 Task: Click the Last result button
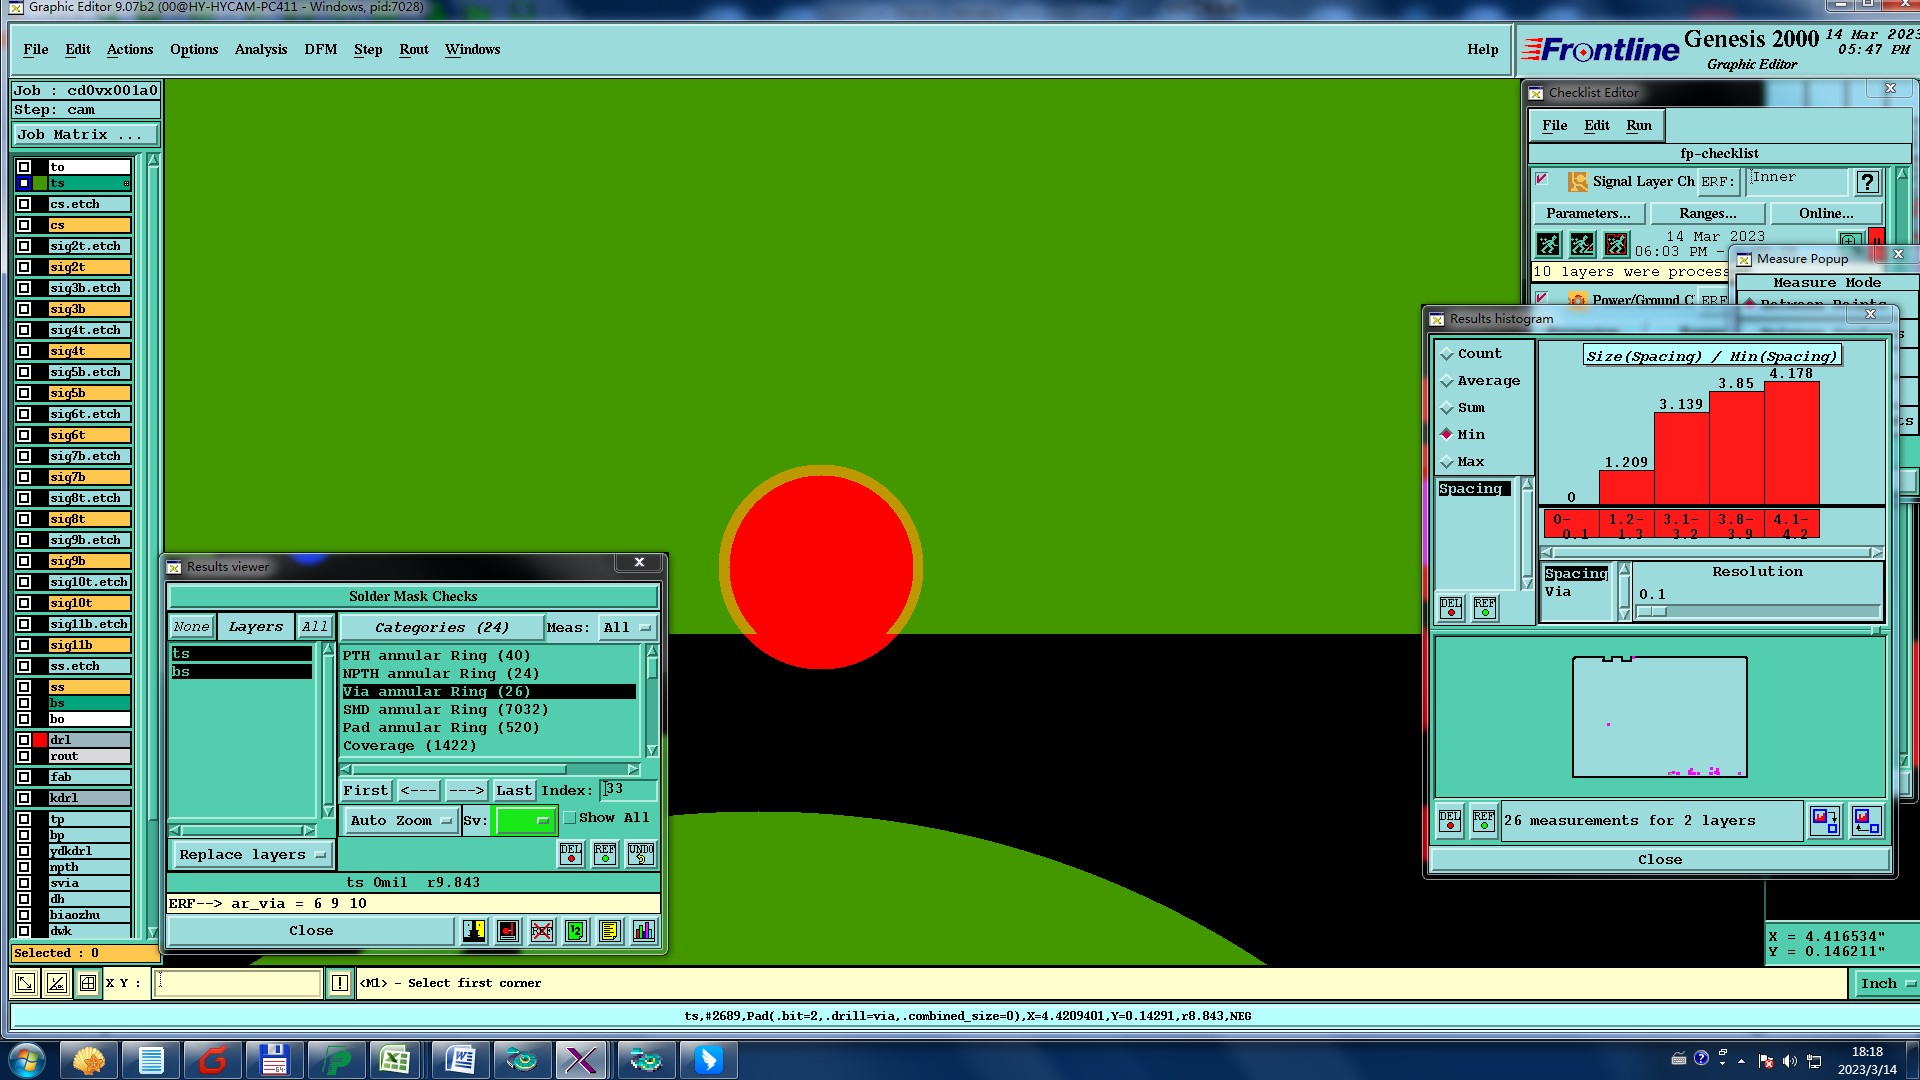pos(514,791)
